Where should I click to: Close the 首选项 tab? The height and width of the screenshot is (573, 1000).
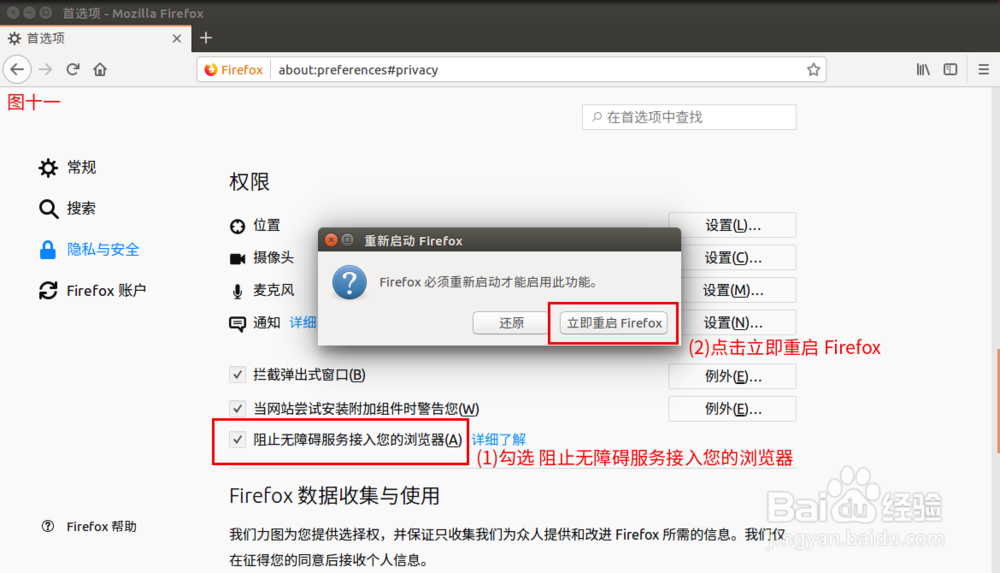point(177,38)
